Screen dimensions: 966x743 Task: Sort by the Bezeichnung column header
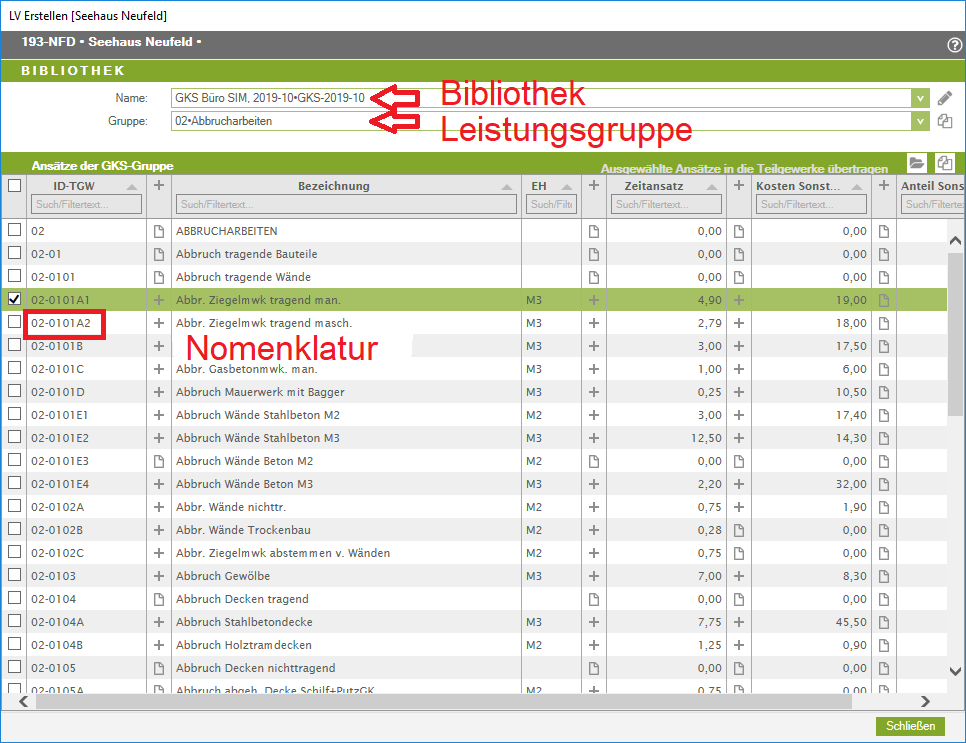coord(334,186)
